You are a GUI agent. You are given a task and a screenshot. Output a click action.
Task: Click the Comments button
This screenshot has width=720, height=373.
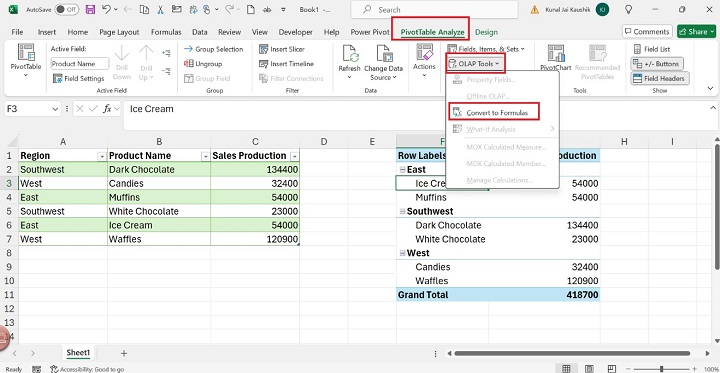pos(647,32)
